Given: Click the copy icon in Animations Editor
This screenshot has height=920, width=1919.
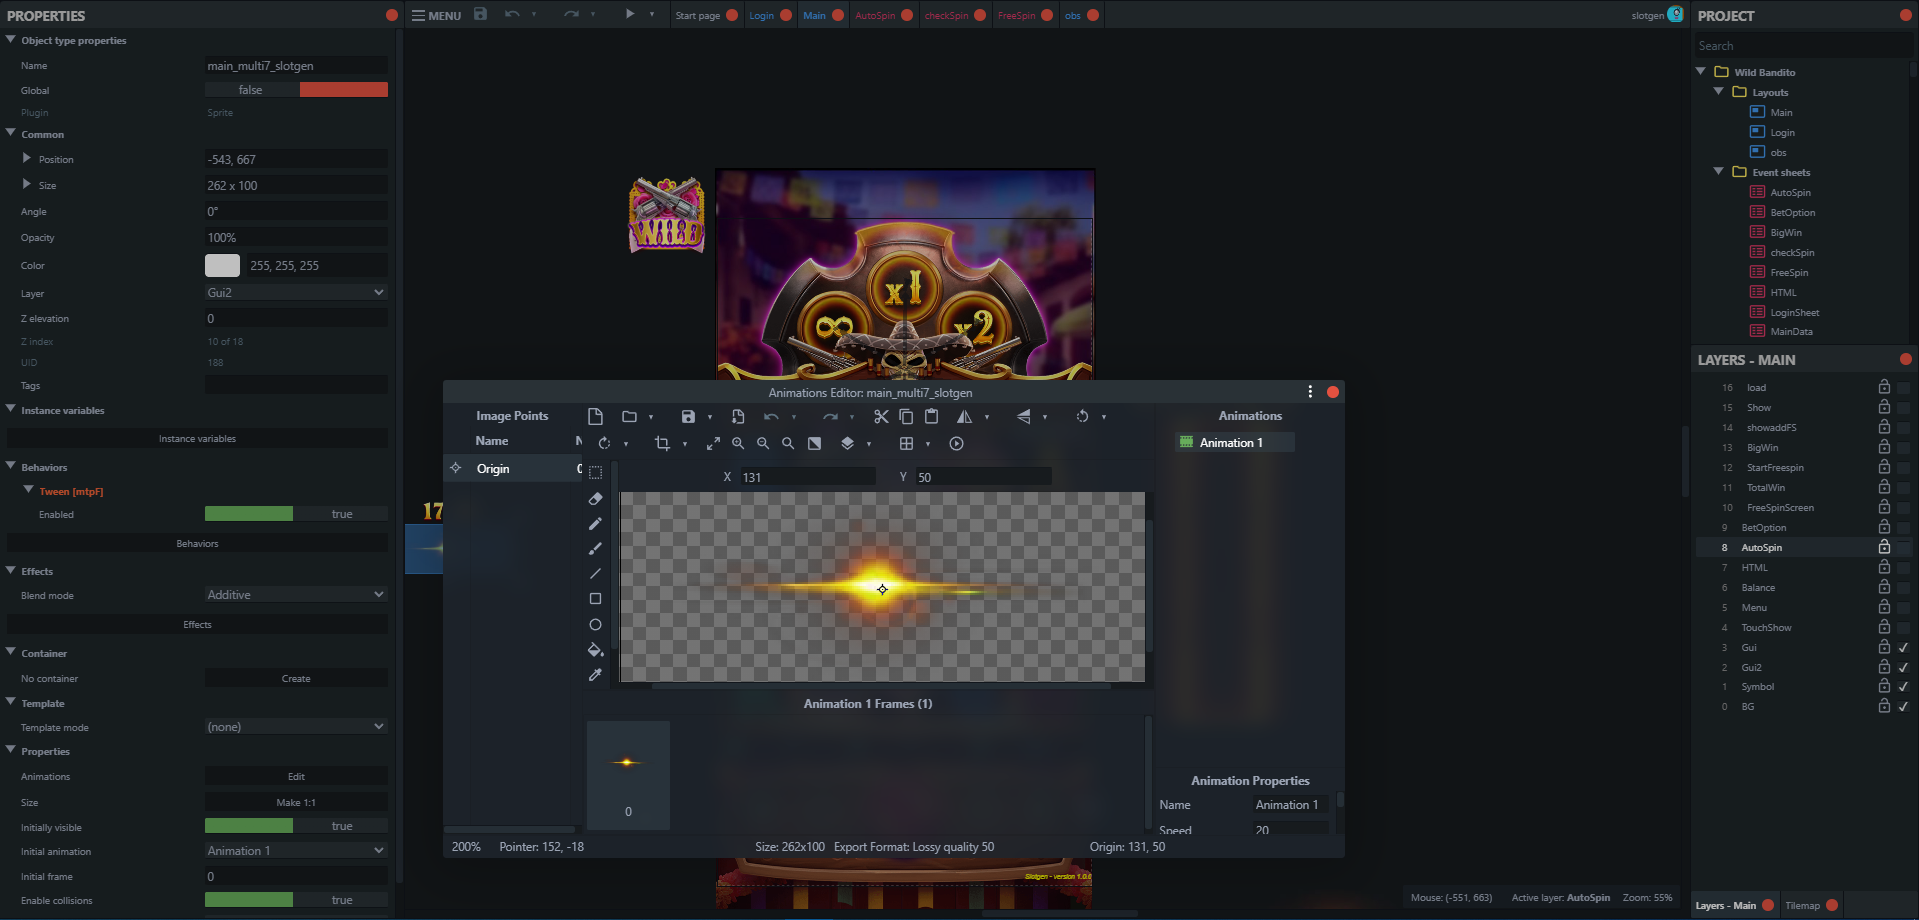Looking at the screenshot, I should [906, 417].
